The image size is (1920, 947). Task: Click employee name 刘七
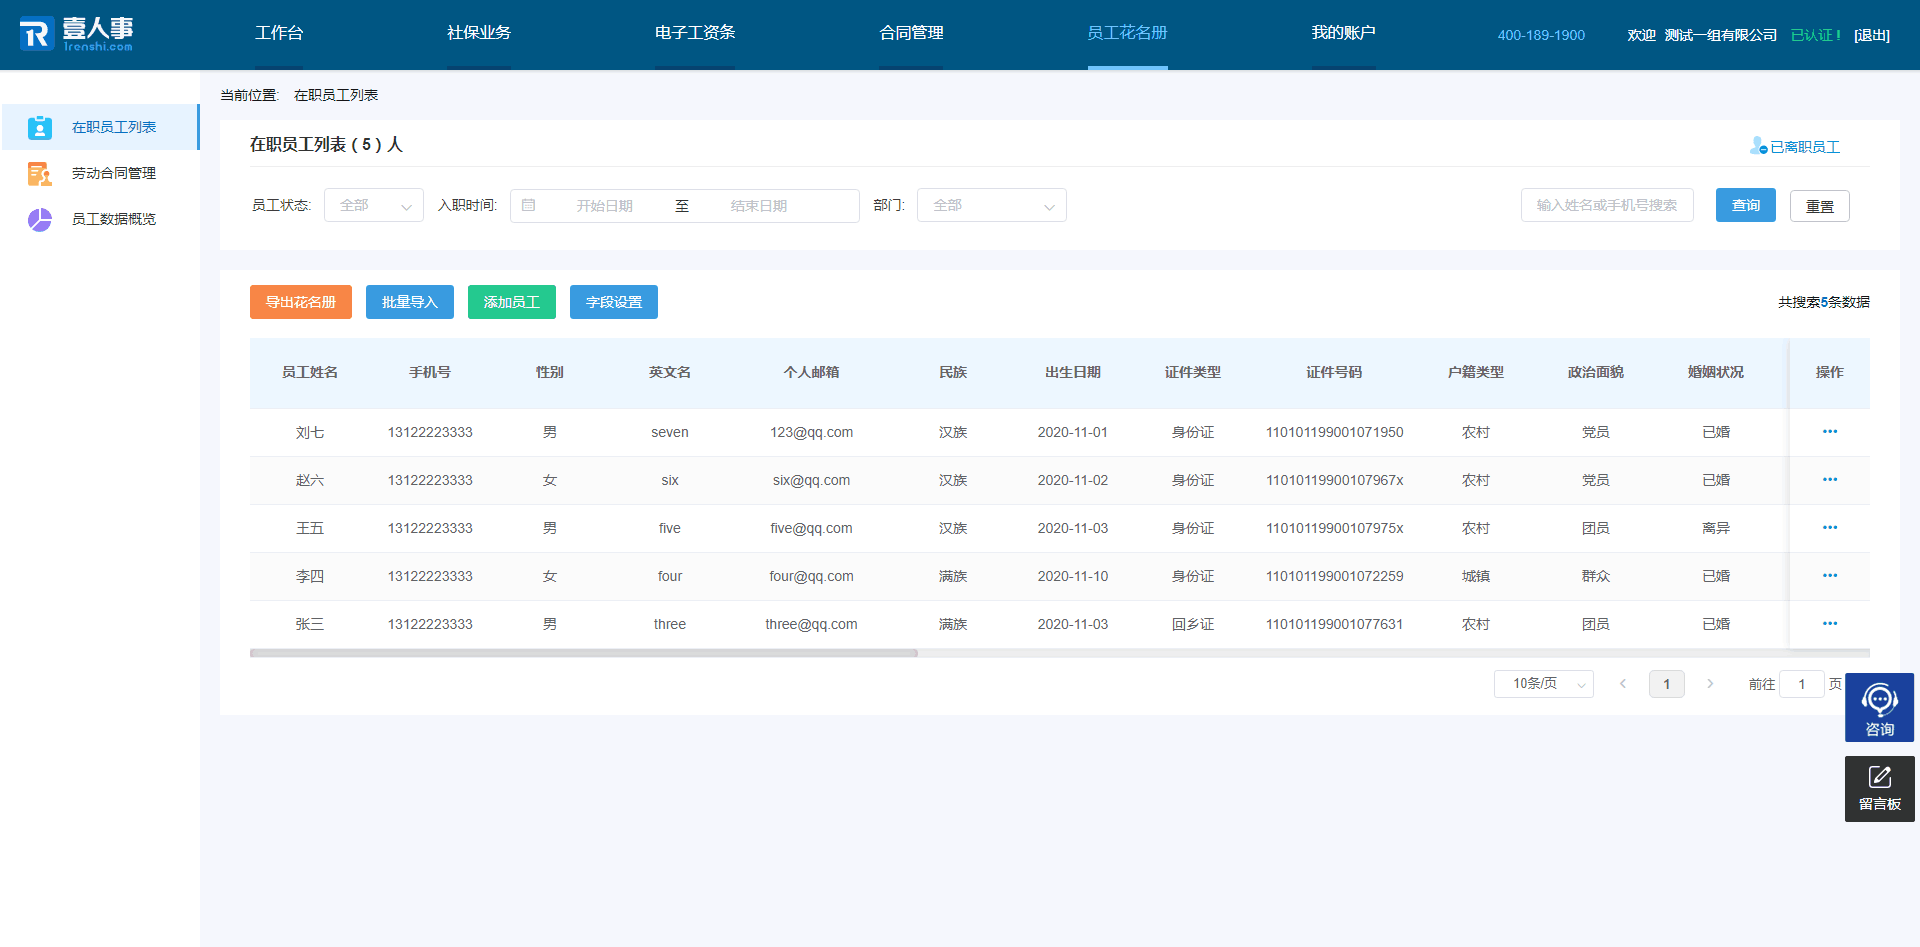pyautogui.click(x=310, y=432)
